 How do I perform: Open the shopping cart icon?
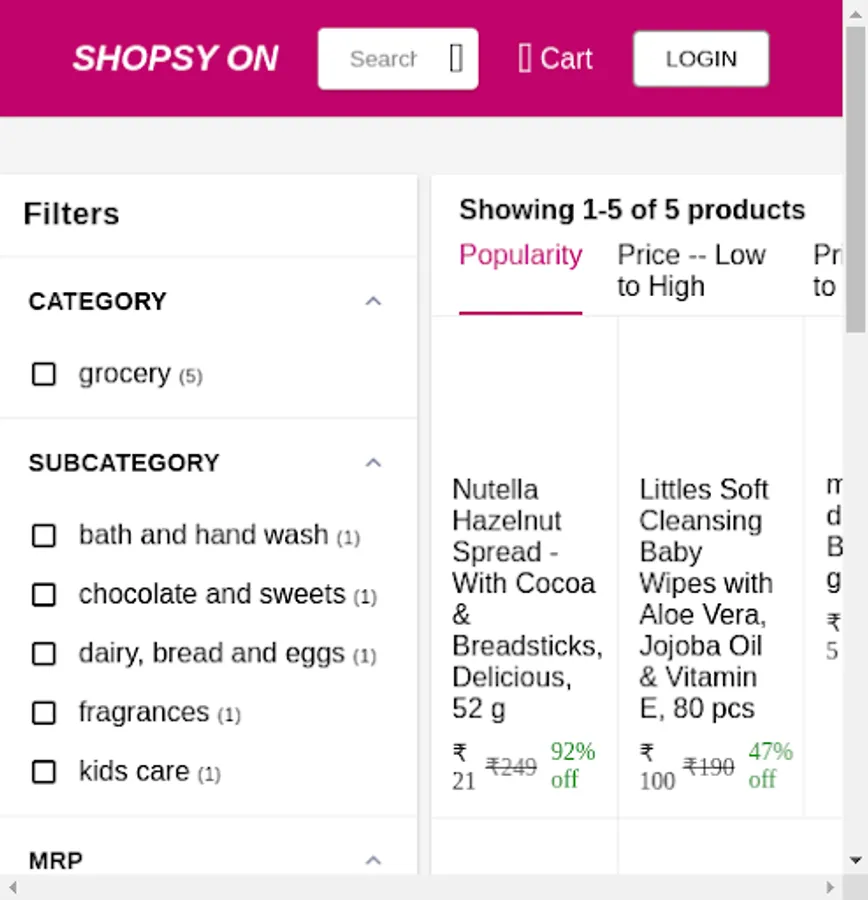525,59
